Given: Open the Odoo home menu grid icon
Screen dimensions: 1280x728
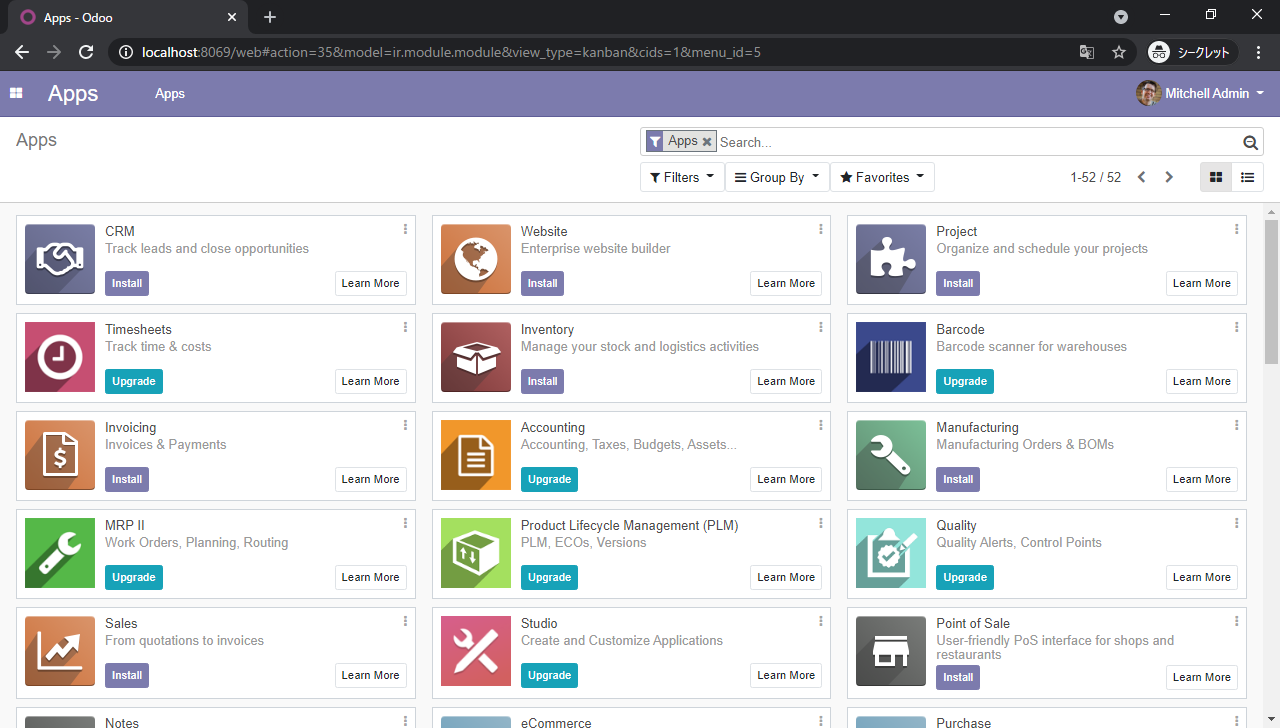Looking at the screenshot, I should point(16,93).
